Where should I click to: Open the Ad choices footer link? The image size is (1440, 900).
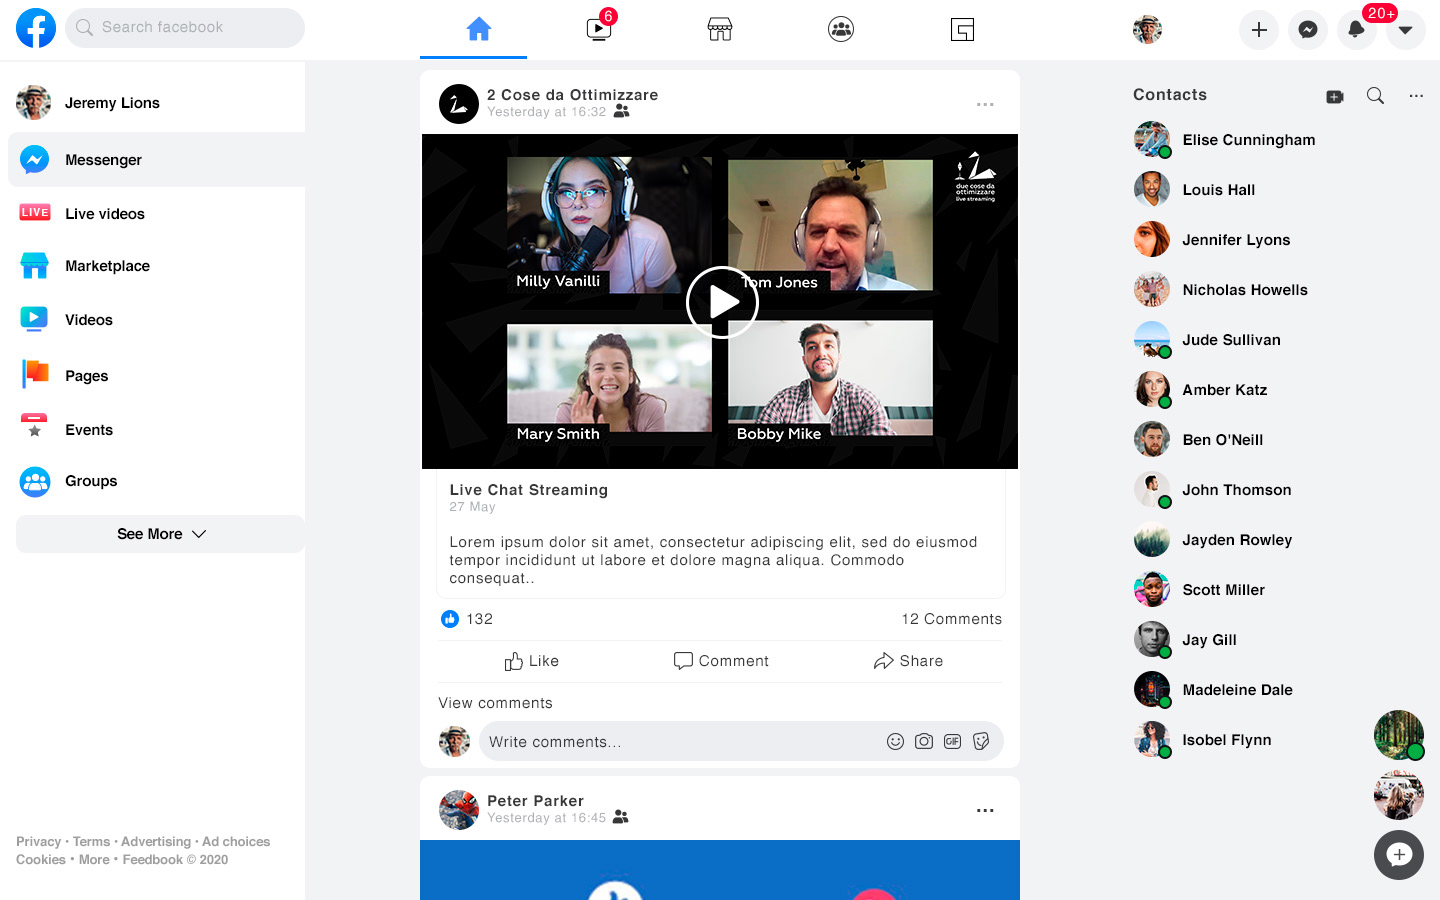(x=236, y=842)
